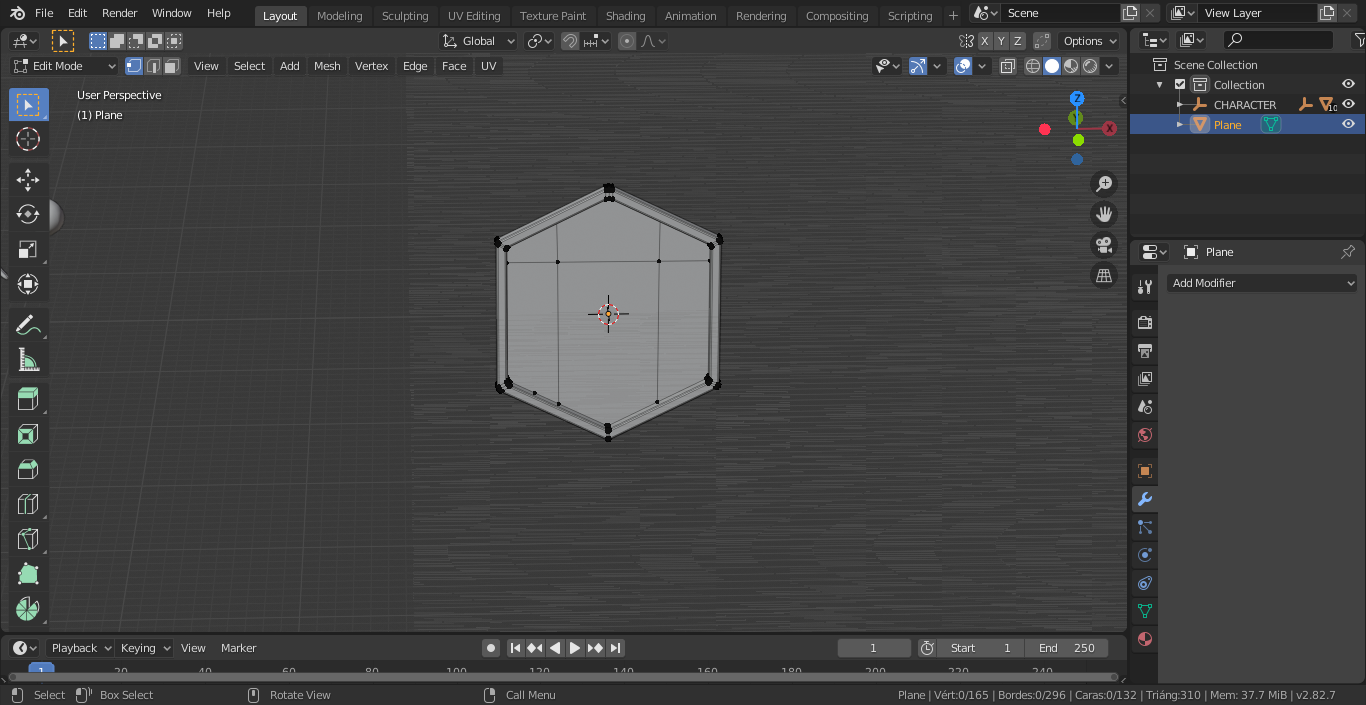
Task: Hide the CHARACTER object in outliner
Action: (1348, 104)
